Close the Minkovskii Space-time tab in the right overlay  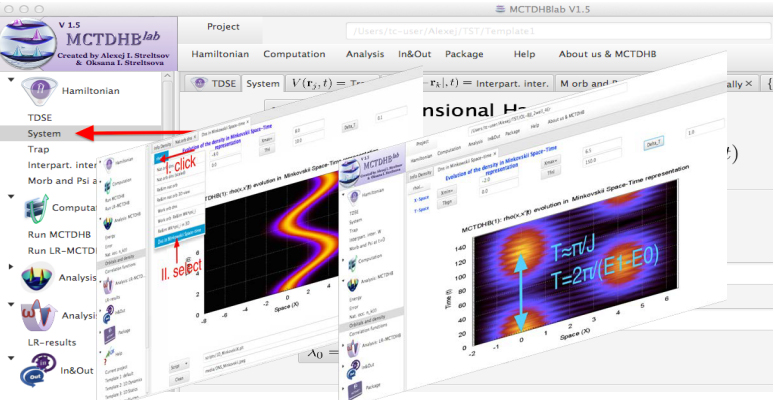495,152
